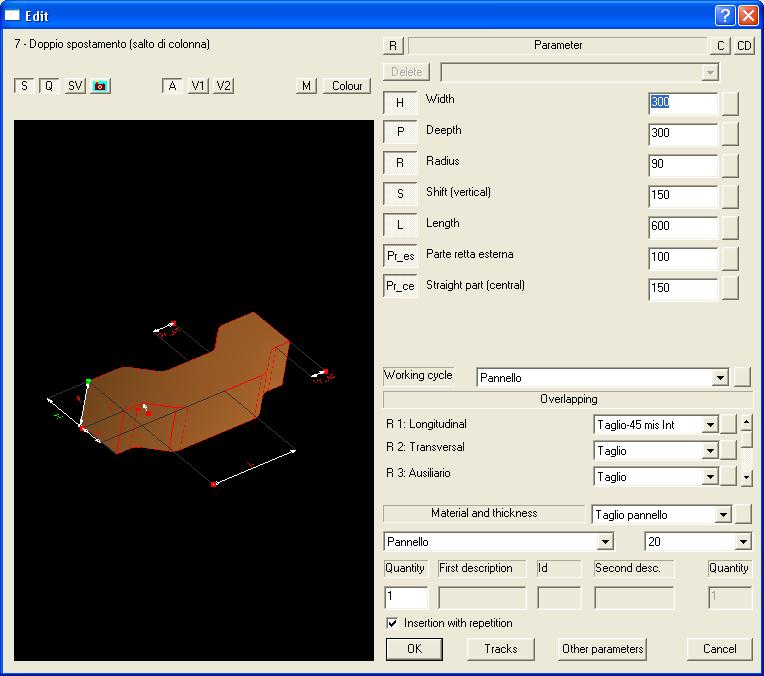Switch to V2 view
Viewport: 764px width, 676px height.
223,86
